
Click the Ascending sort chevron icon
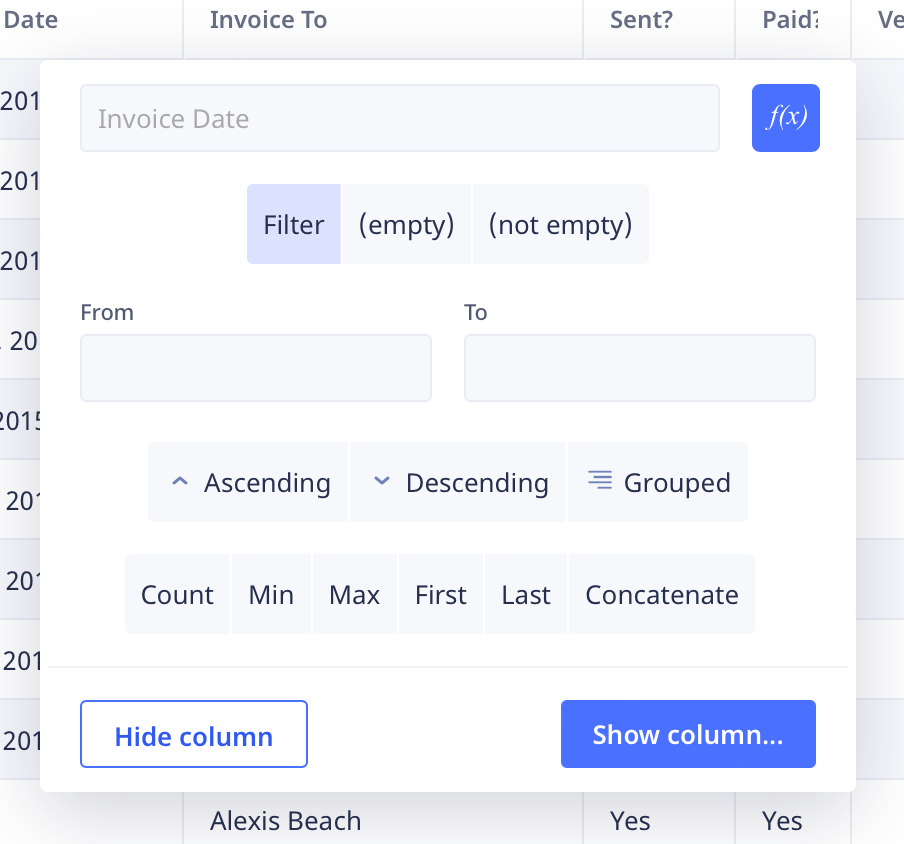180,481
